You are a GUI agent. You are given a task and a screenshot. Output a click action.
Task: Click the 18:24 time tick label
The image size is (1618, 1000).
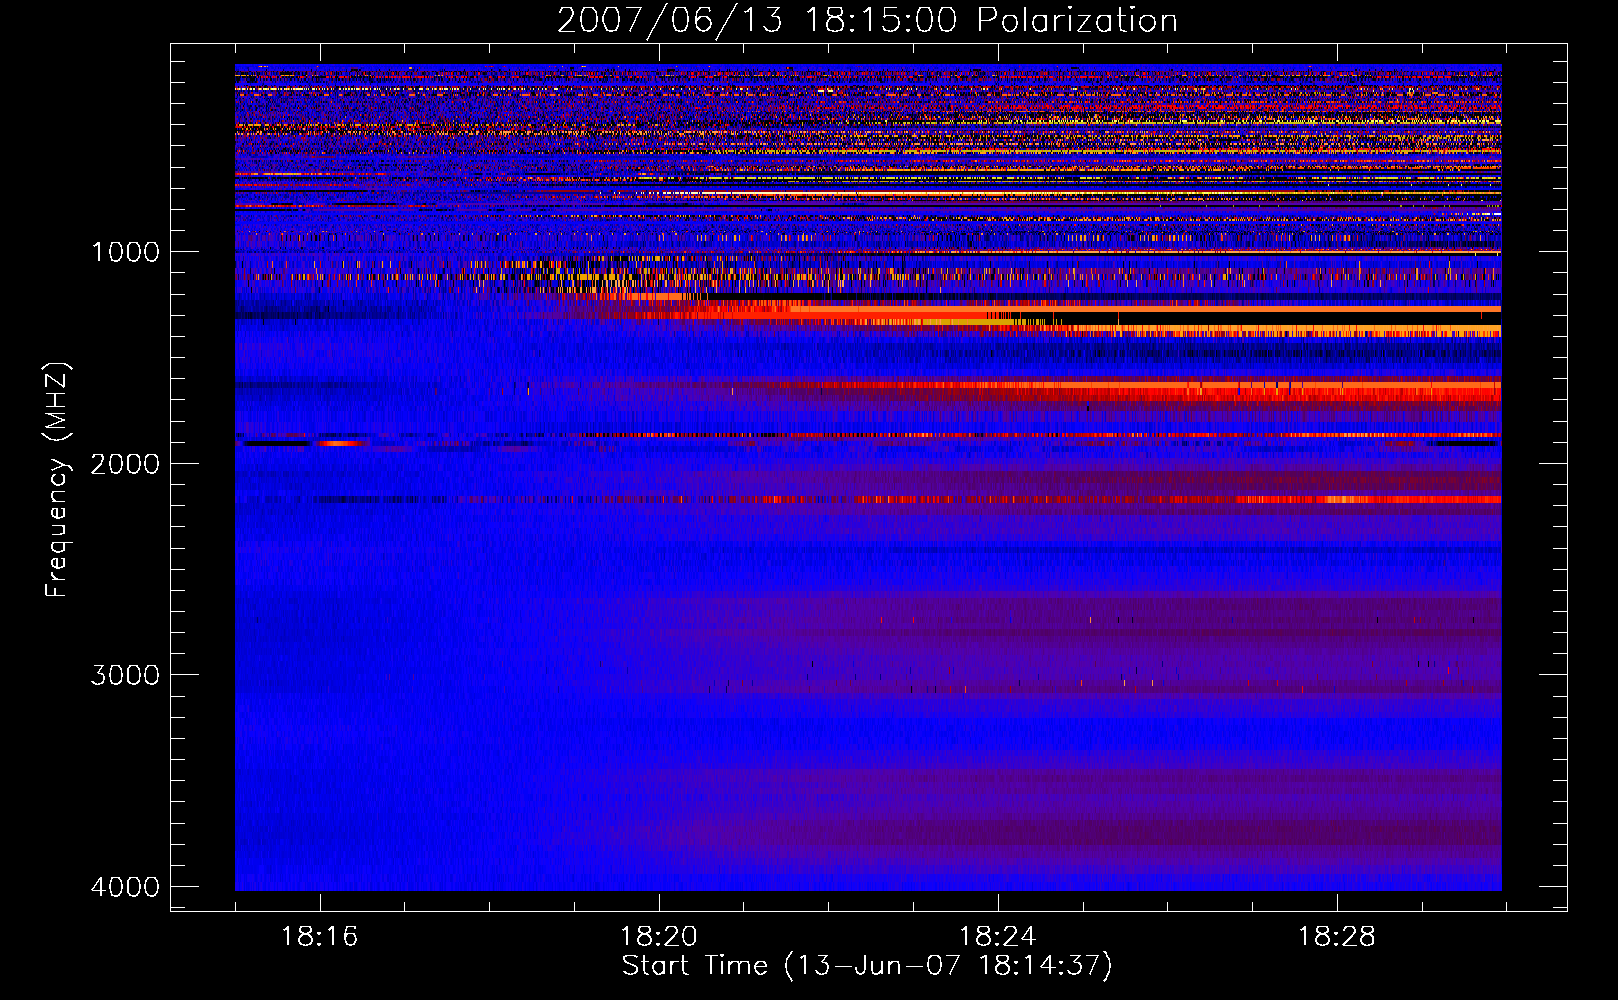coord(998,937)
